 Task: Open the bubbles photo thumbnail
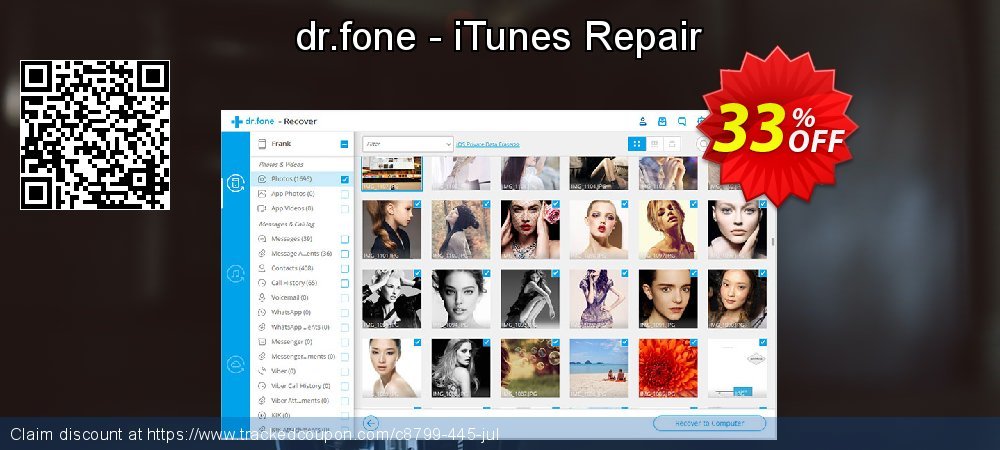coord(530,368)
